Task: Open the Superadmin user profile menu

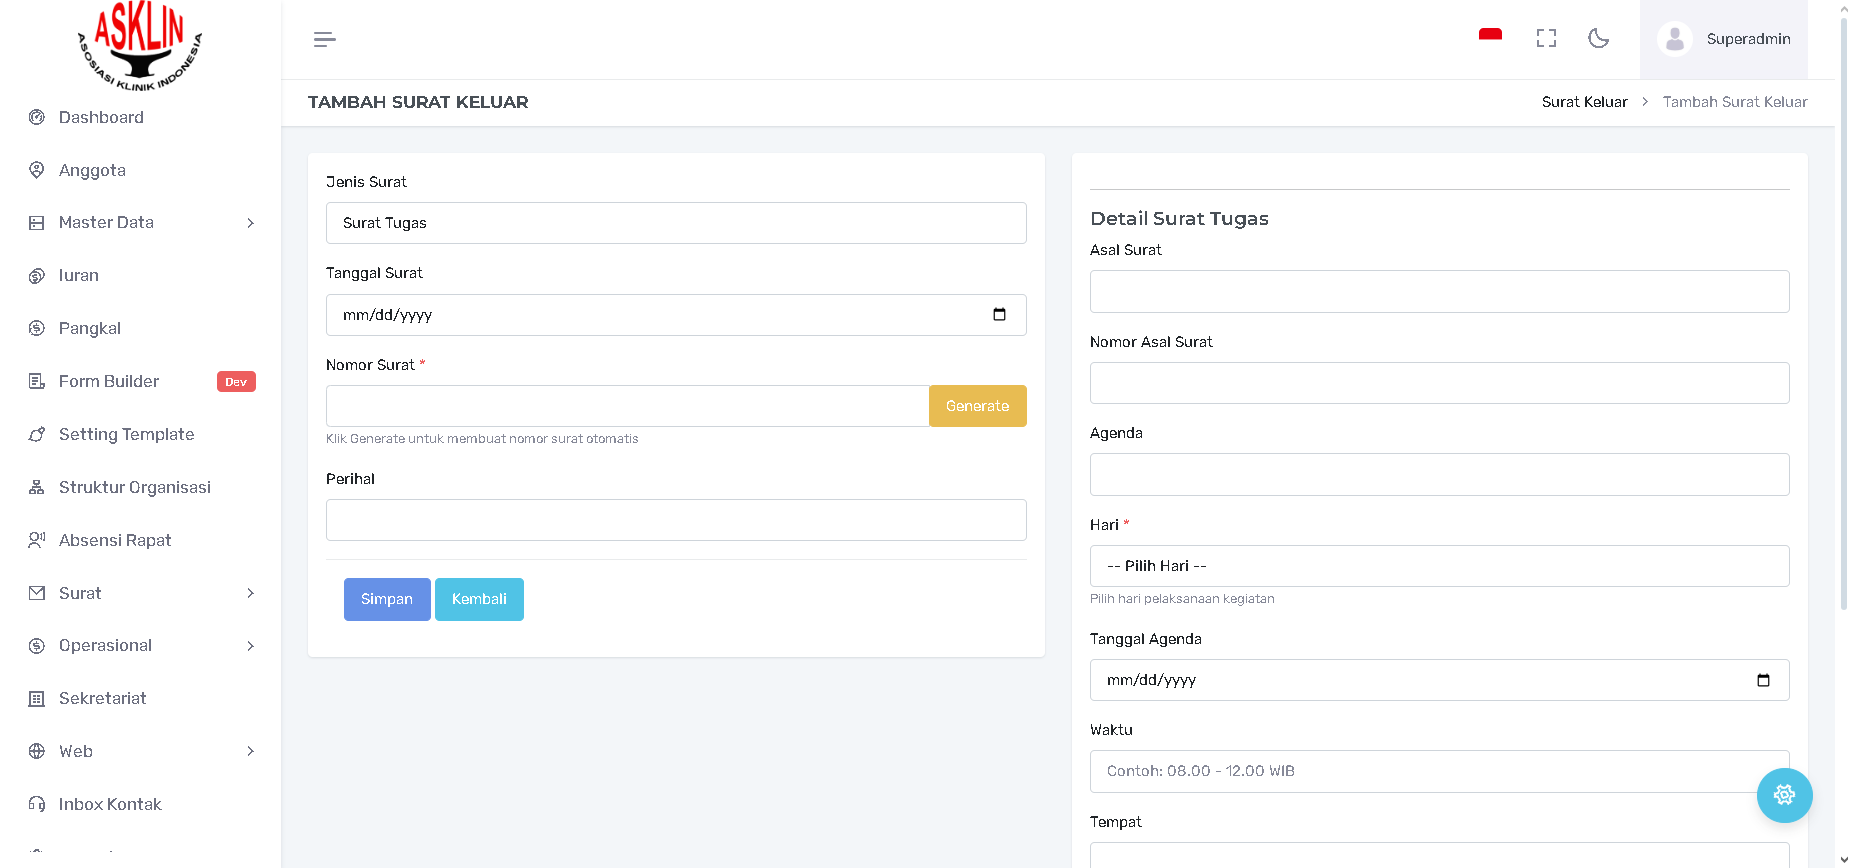Action: [x=1724, y=39]
